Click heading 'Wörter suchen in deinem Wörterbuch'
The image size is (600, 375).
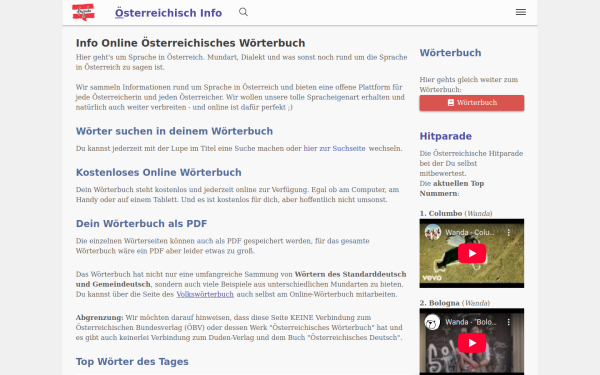pyautogui.click(x=174, y=131)
